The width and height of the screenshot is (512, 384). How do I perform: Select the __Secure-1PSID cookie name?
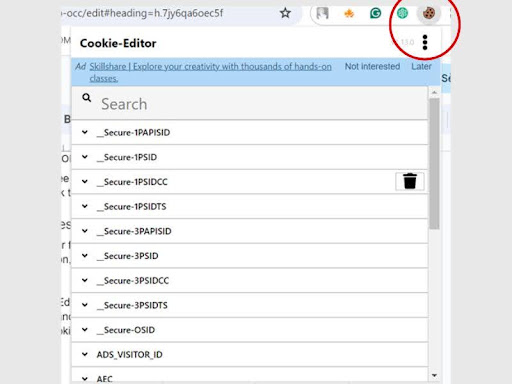point(127,157)
